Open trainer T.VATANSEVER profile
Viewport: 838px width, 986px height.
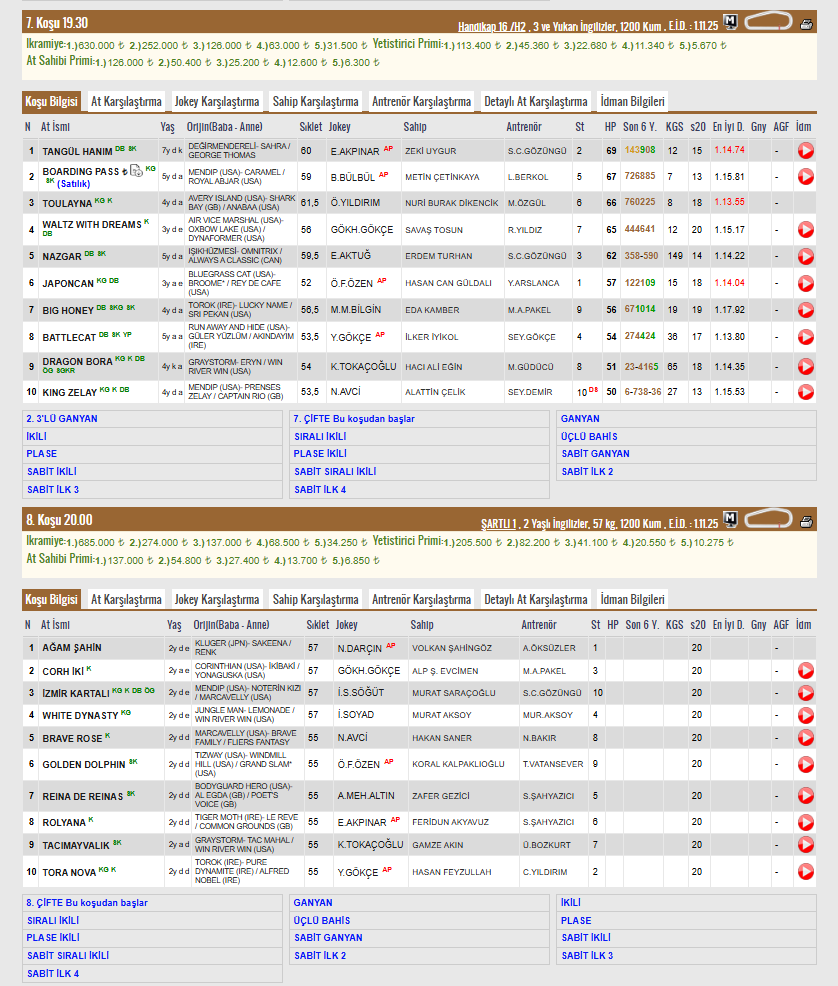553,764
